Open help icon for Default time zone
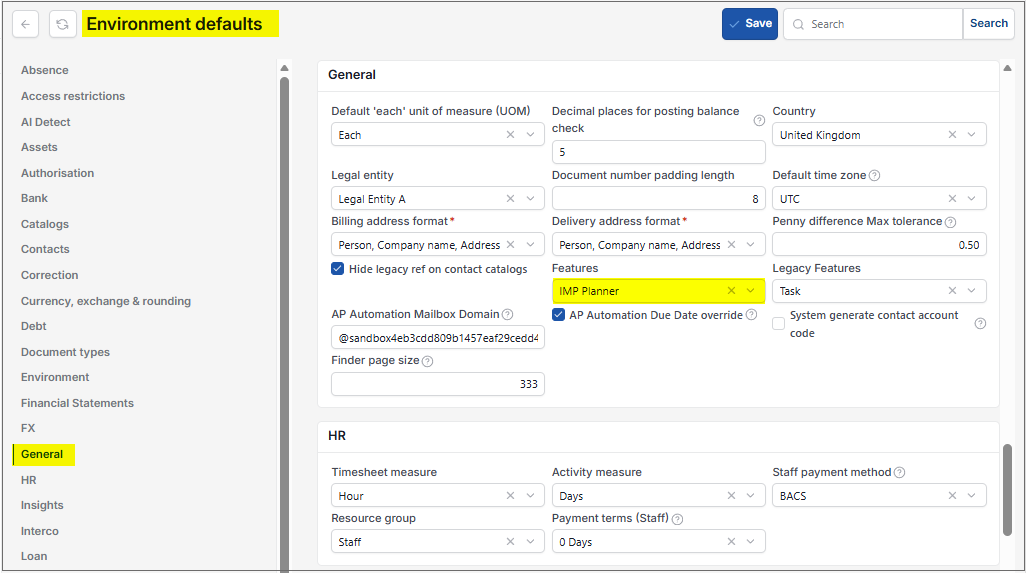The height and width of the screenshot is (573, 1028). (x=874, y=176)
